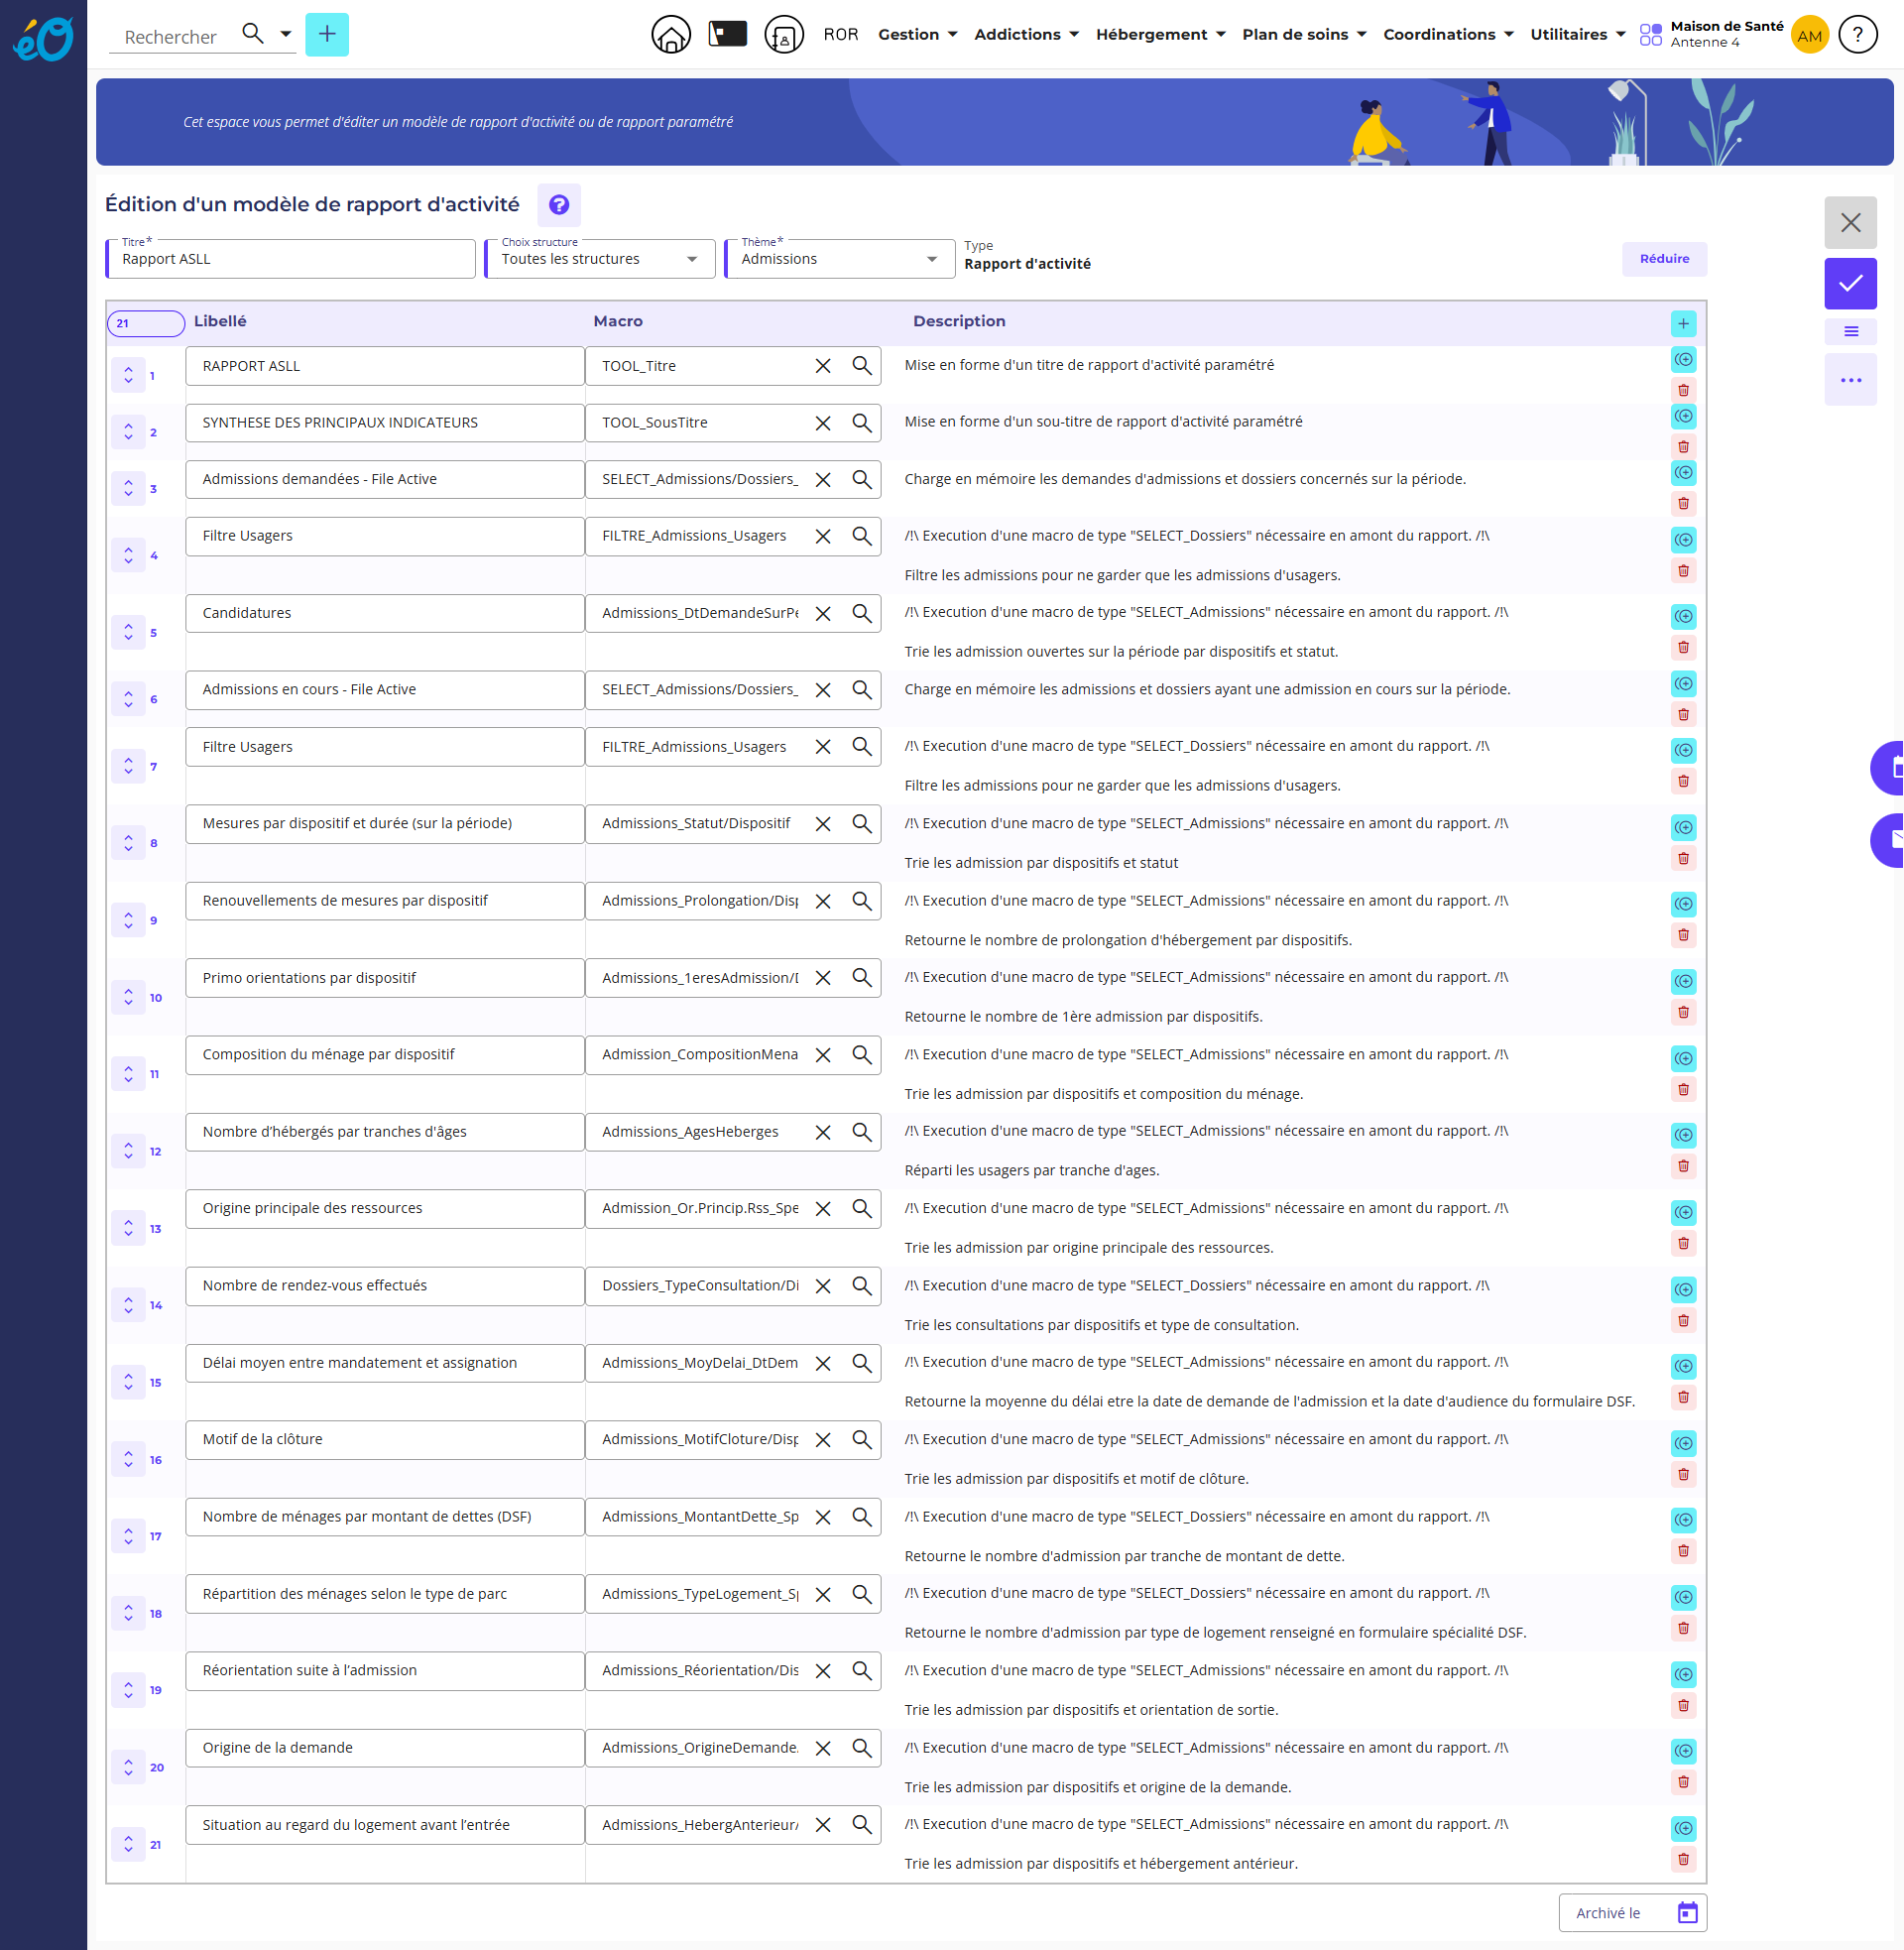Search macro for Candidatures row
Screen dimensions: 1904x1950
[x=861, y=613]
